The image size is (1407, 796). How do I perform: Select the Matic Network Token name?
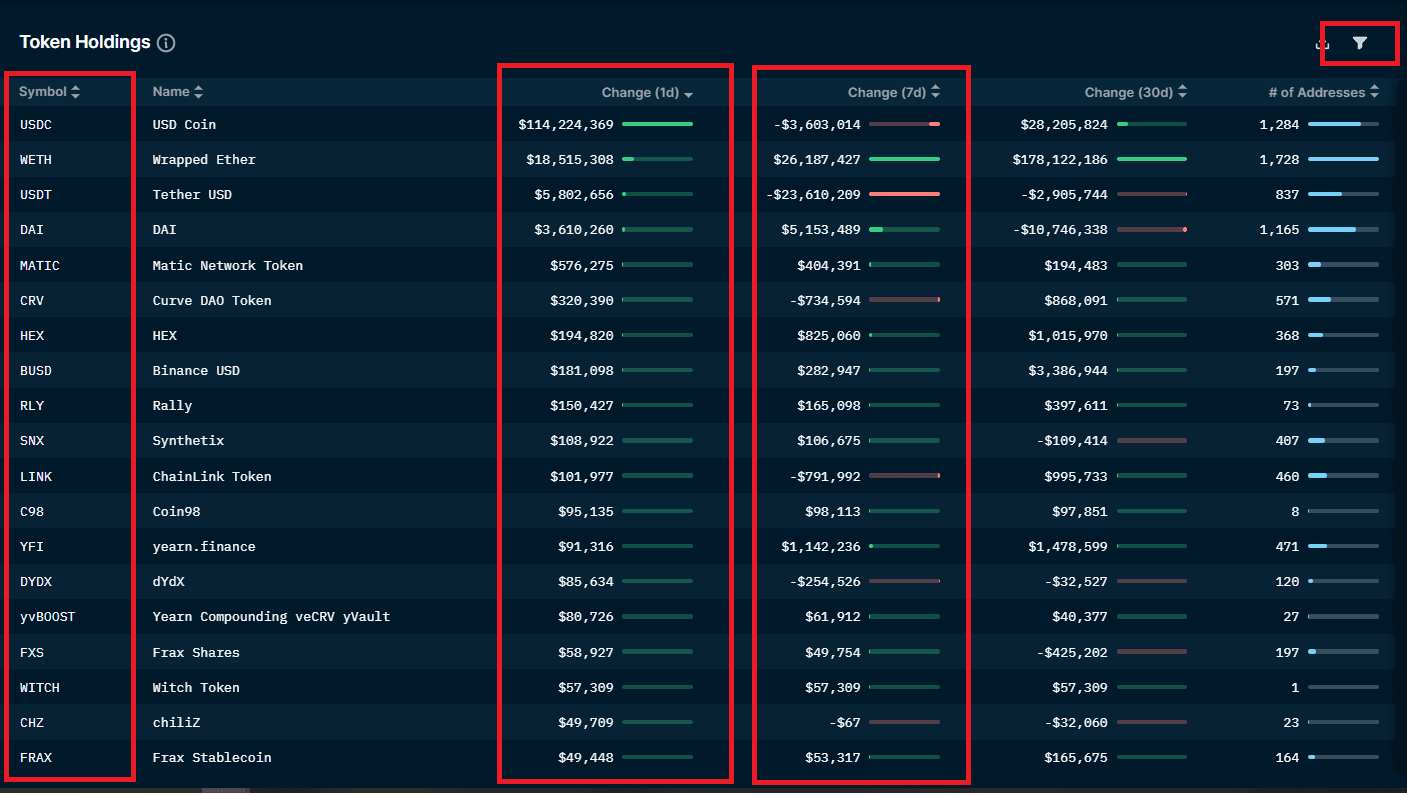coord(228,266)
